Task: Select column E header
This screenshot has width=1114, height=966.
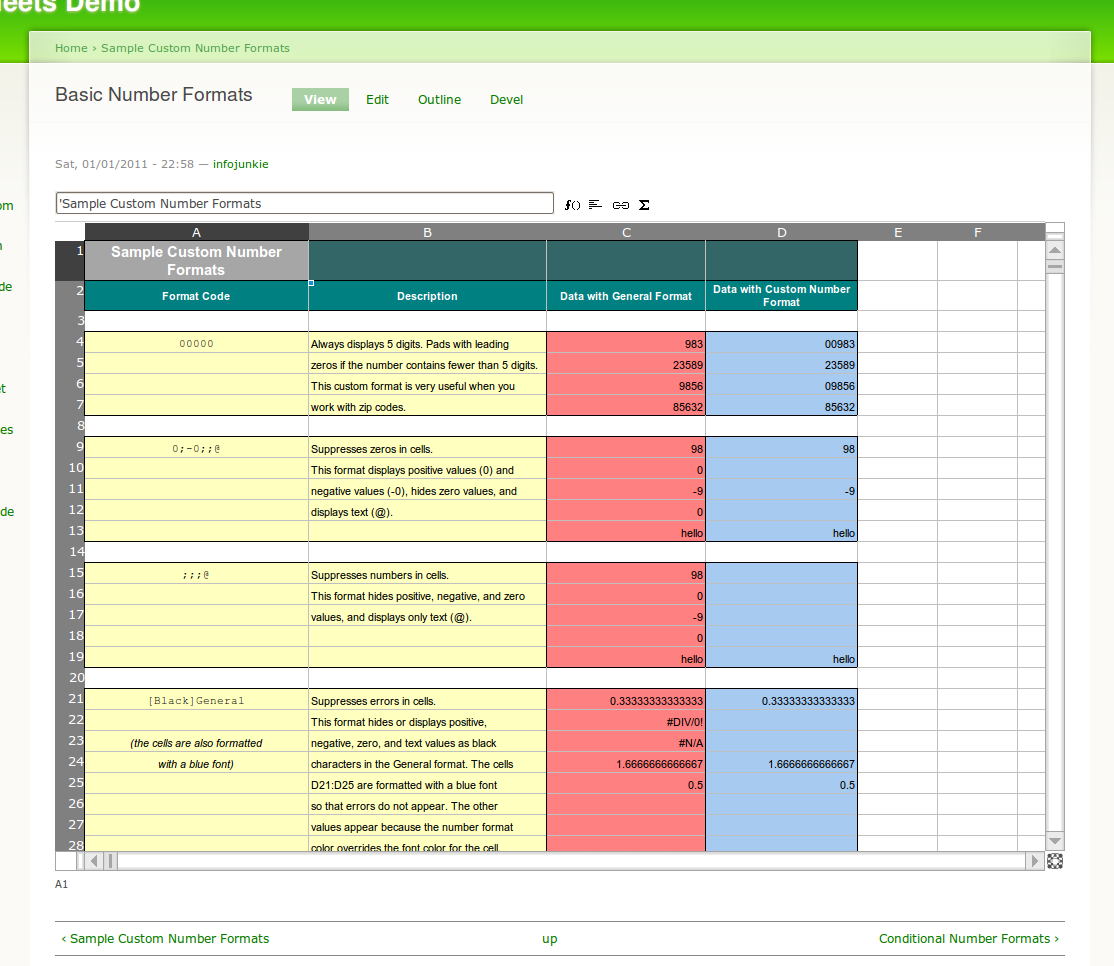Action: [x=898, y=232]
